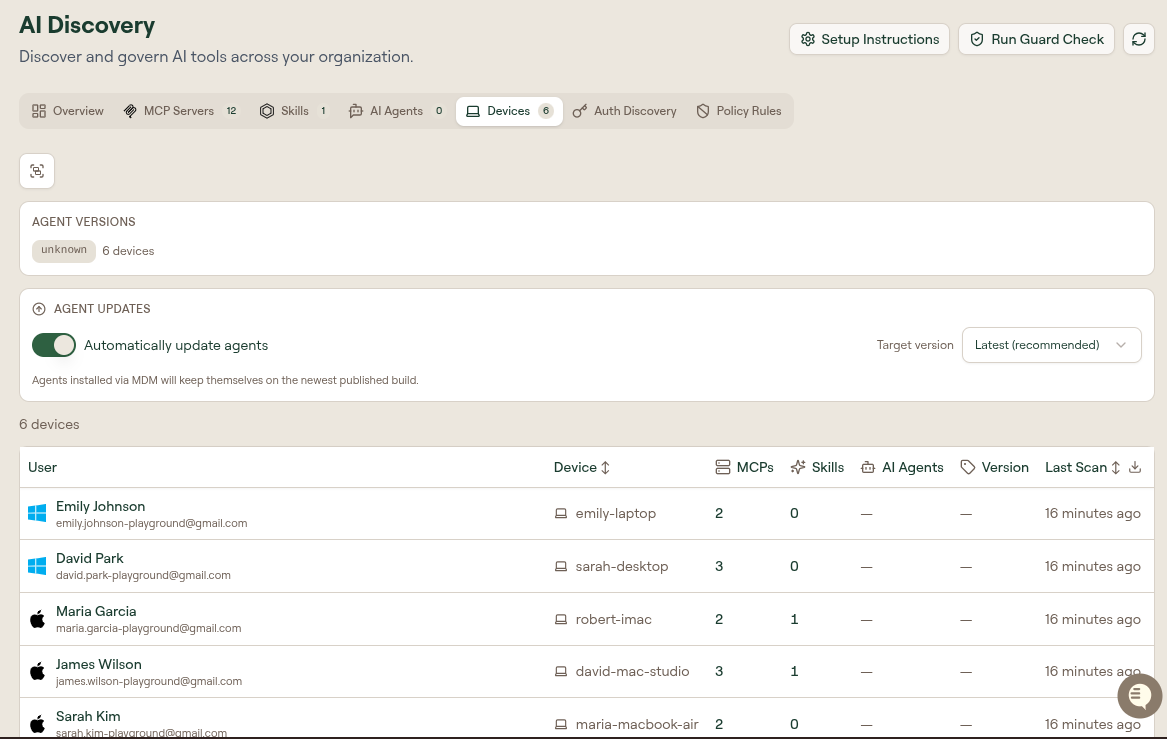Click the name Maria Garcia
The image size is (1167, 739).
96,611
